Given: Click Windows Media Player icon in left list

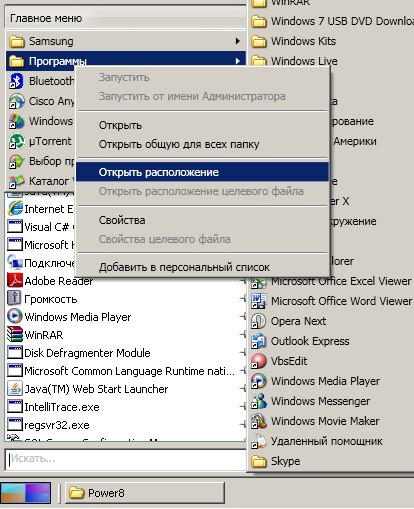Looking at the screenshot, I should 15,316.
